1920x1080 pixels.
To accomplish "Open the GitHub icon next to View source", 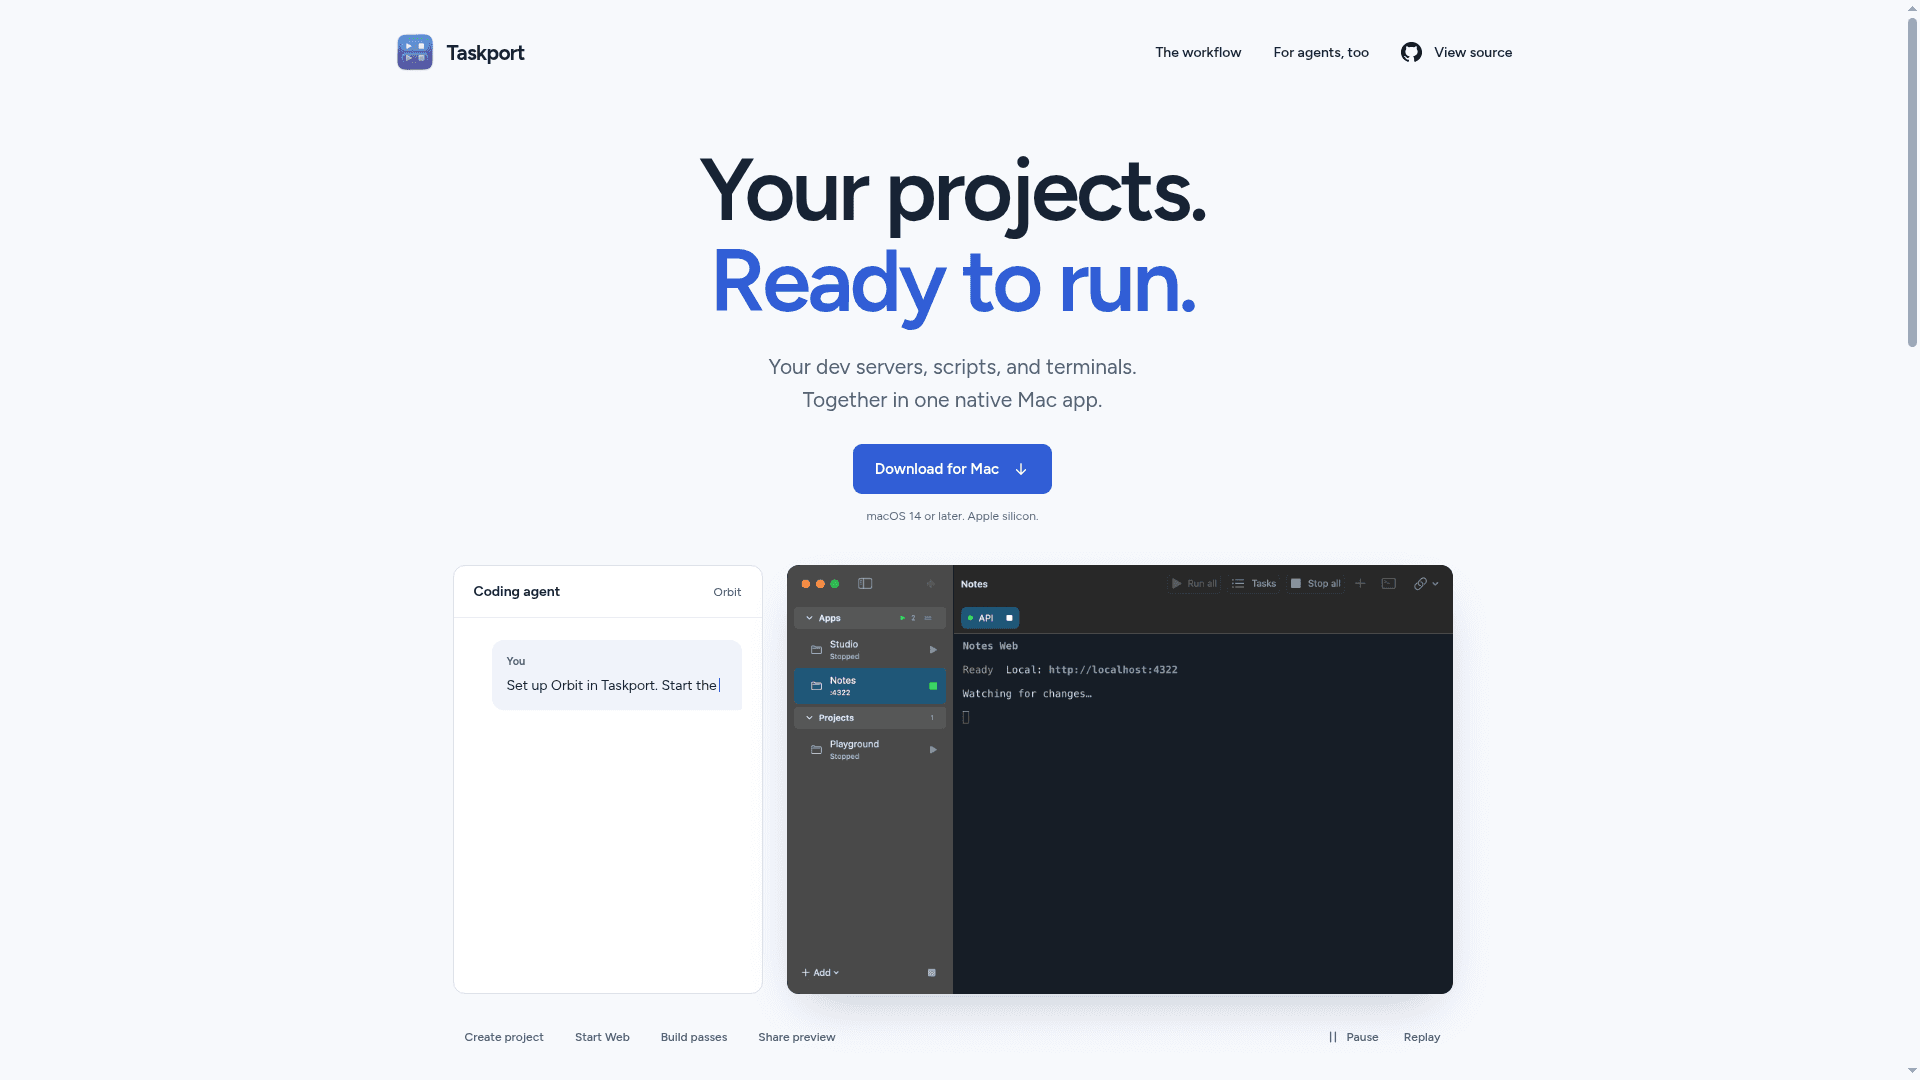I will click(x=1411, y=52).
